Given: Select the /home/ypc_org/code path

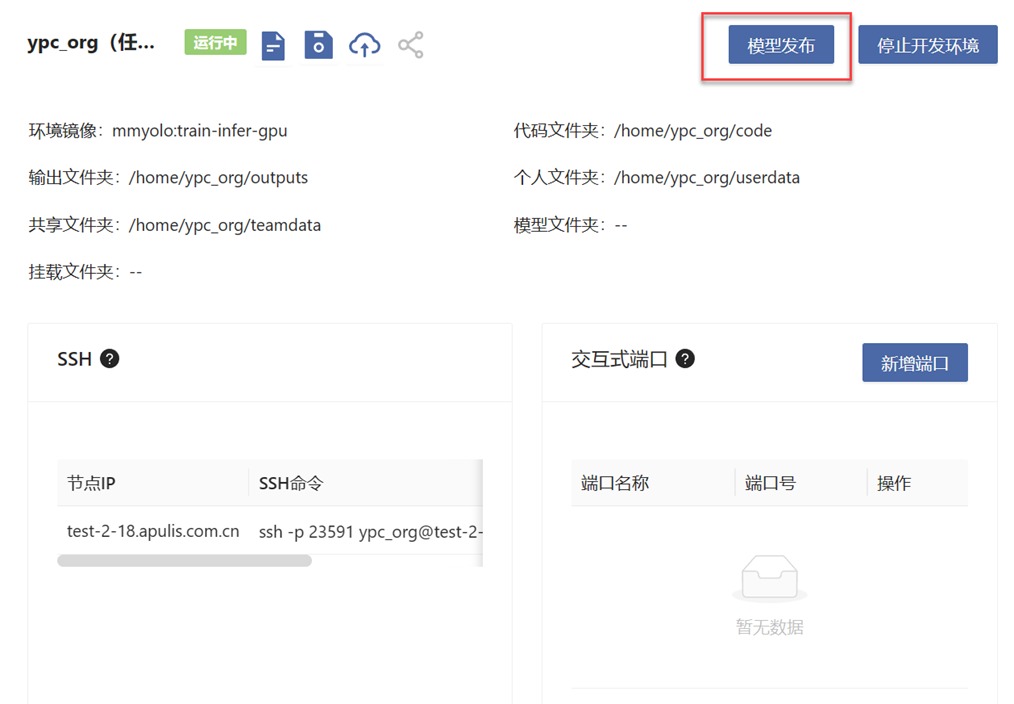Looking at the screenshot, I should click(693, 131).
